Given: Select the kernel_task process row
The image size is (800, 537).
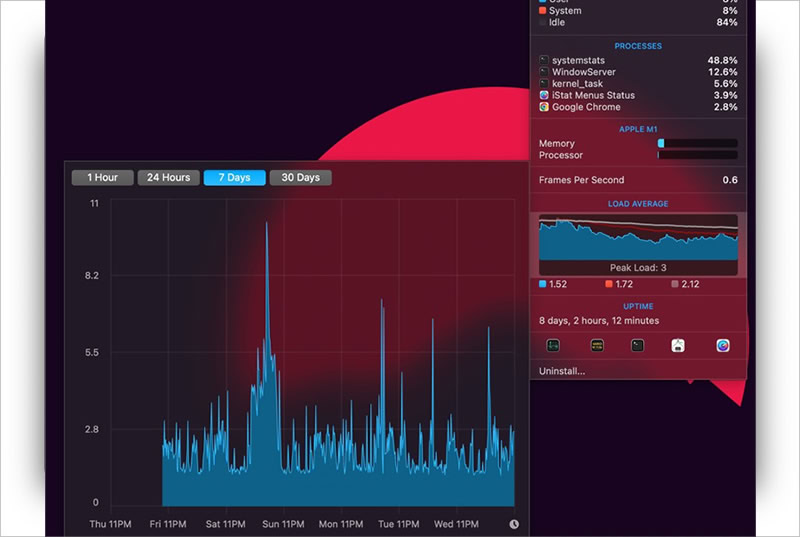Looking at the screenshot, I should (638, 84).
